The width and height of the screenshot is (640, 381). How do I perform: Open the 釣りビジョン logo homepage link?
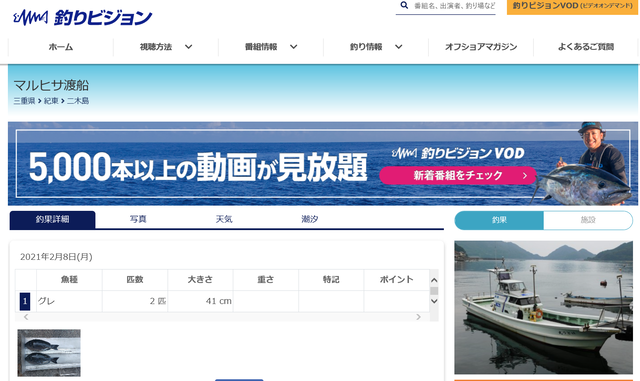tap(82, 18)
